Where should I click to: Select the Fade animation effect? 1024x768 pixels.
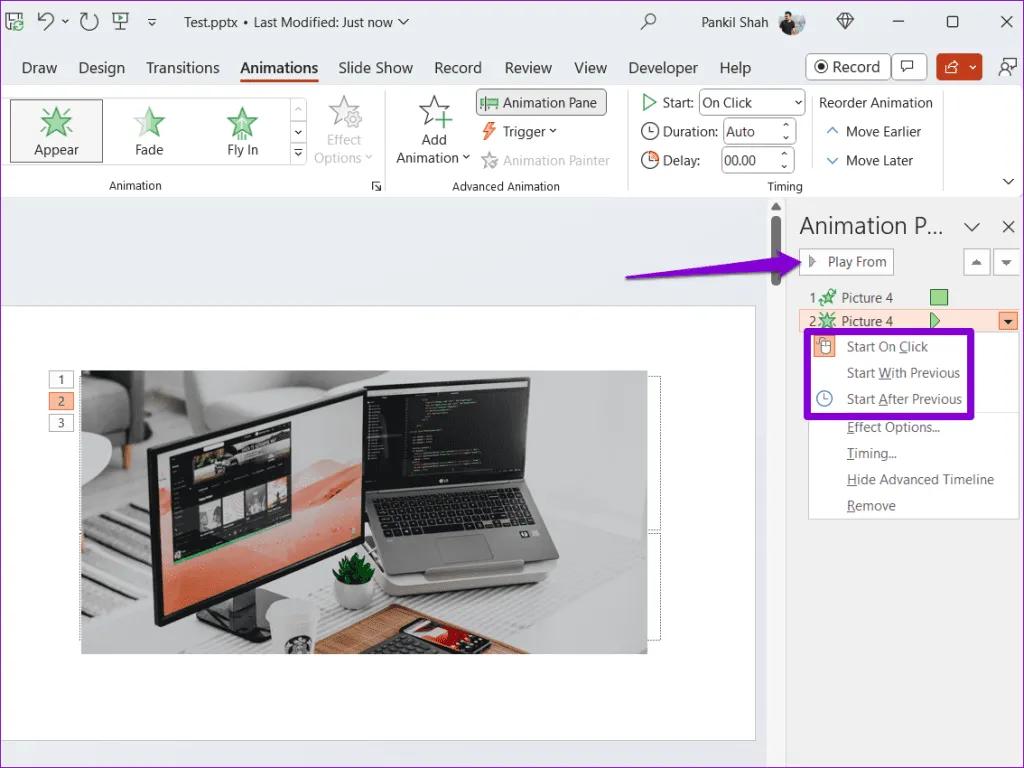[x=149, y=130]
